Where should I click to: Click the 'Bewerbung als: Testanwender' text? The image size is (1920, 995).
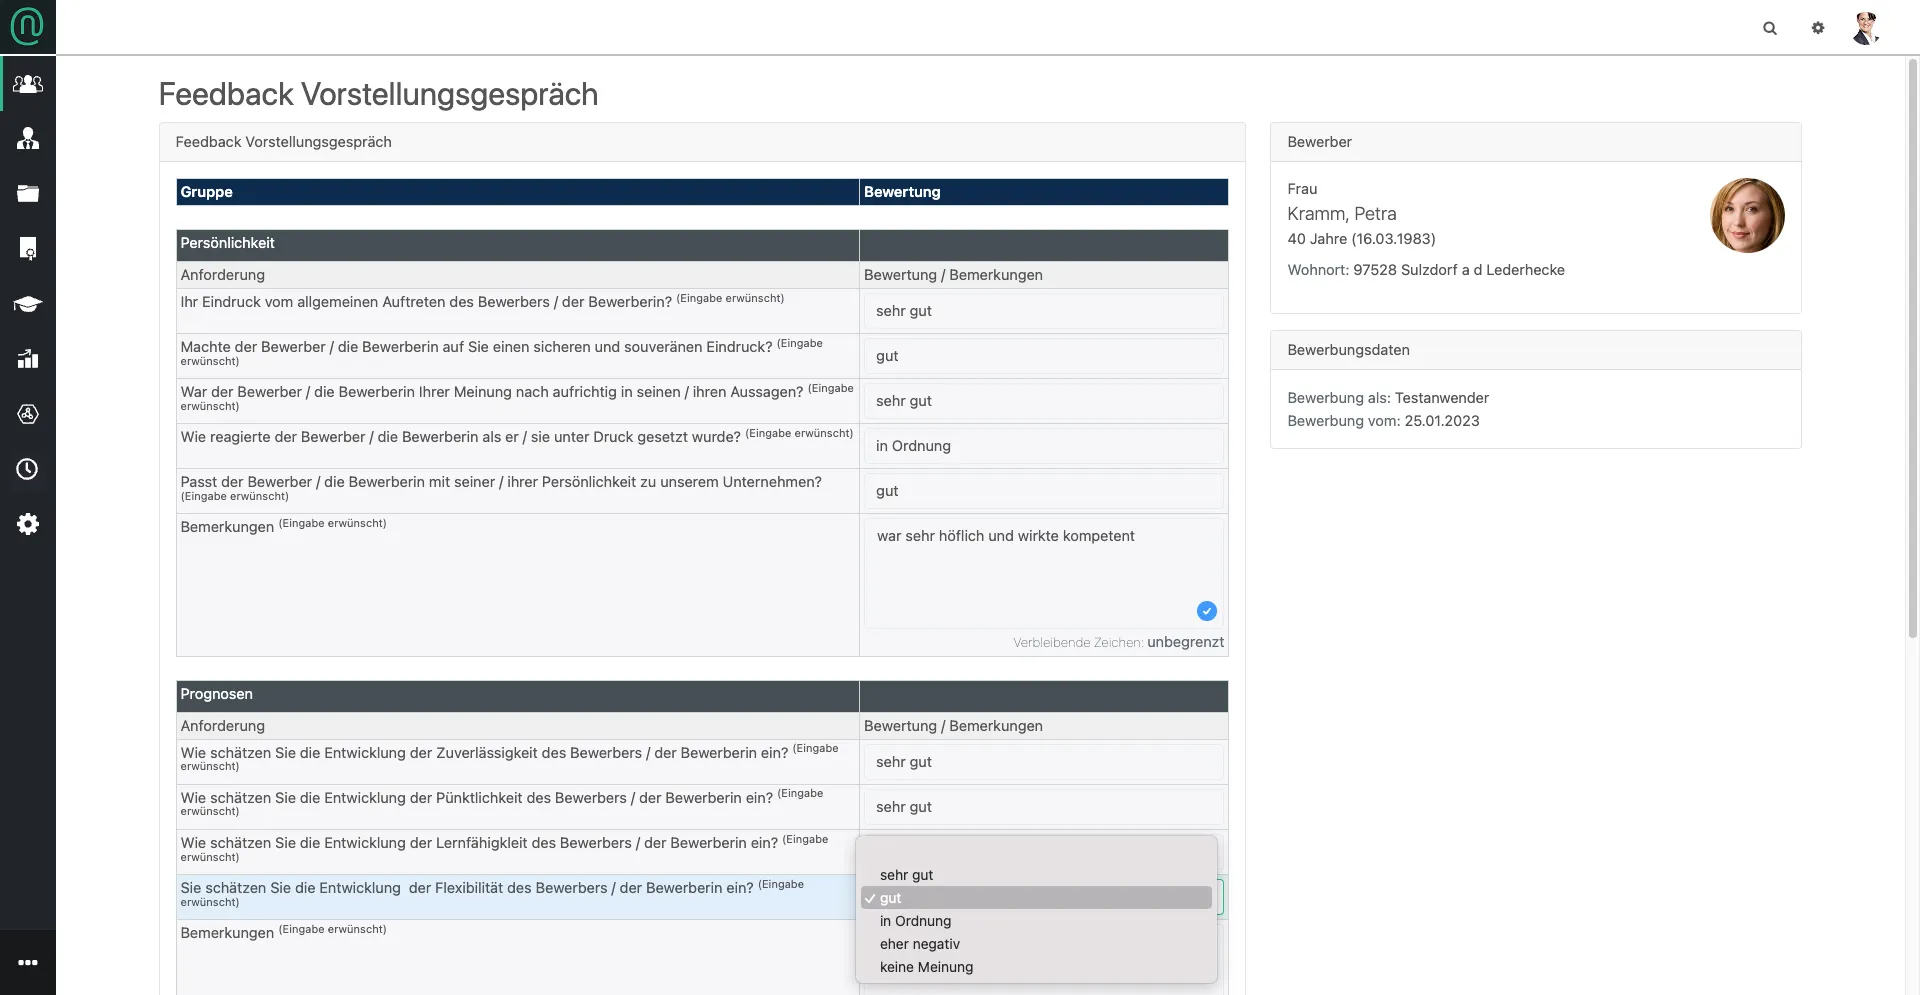click(x=1388, y=398)
